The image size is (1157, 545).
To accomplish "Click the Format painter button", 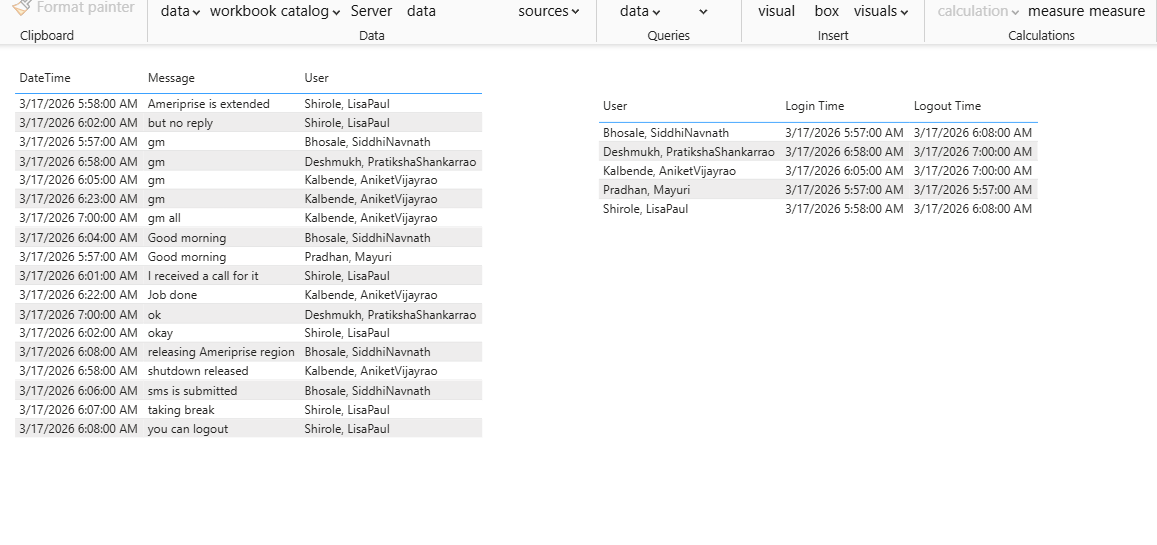I will click(73, 7).
